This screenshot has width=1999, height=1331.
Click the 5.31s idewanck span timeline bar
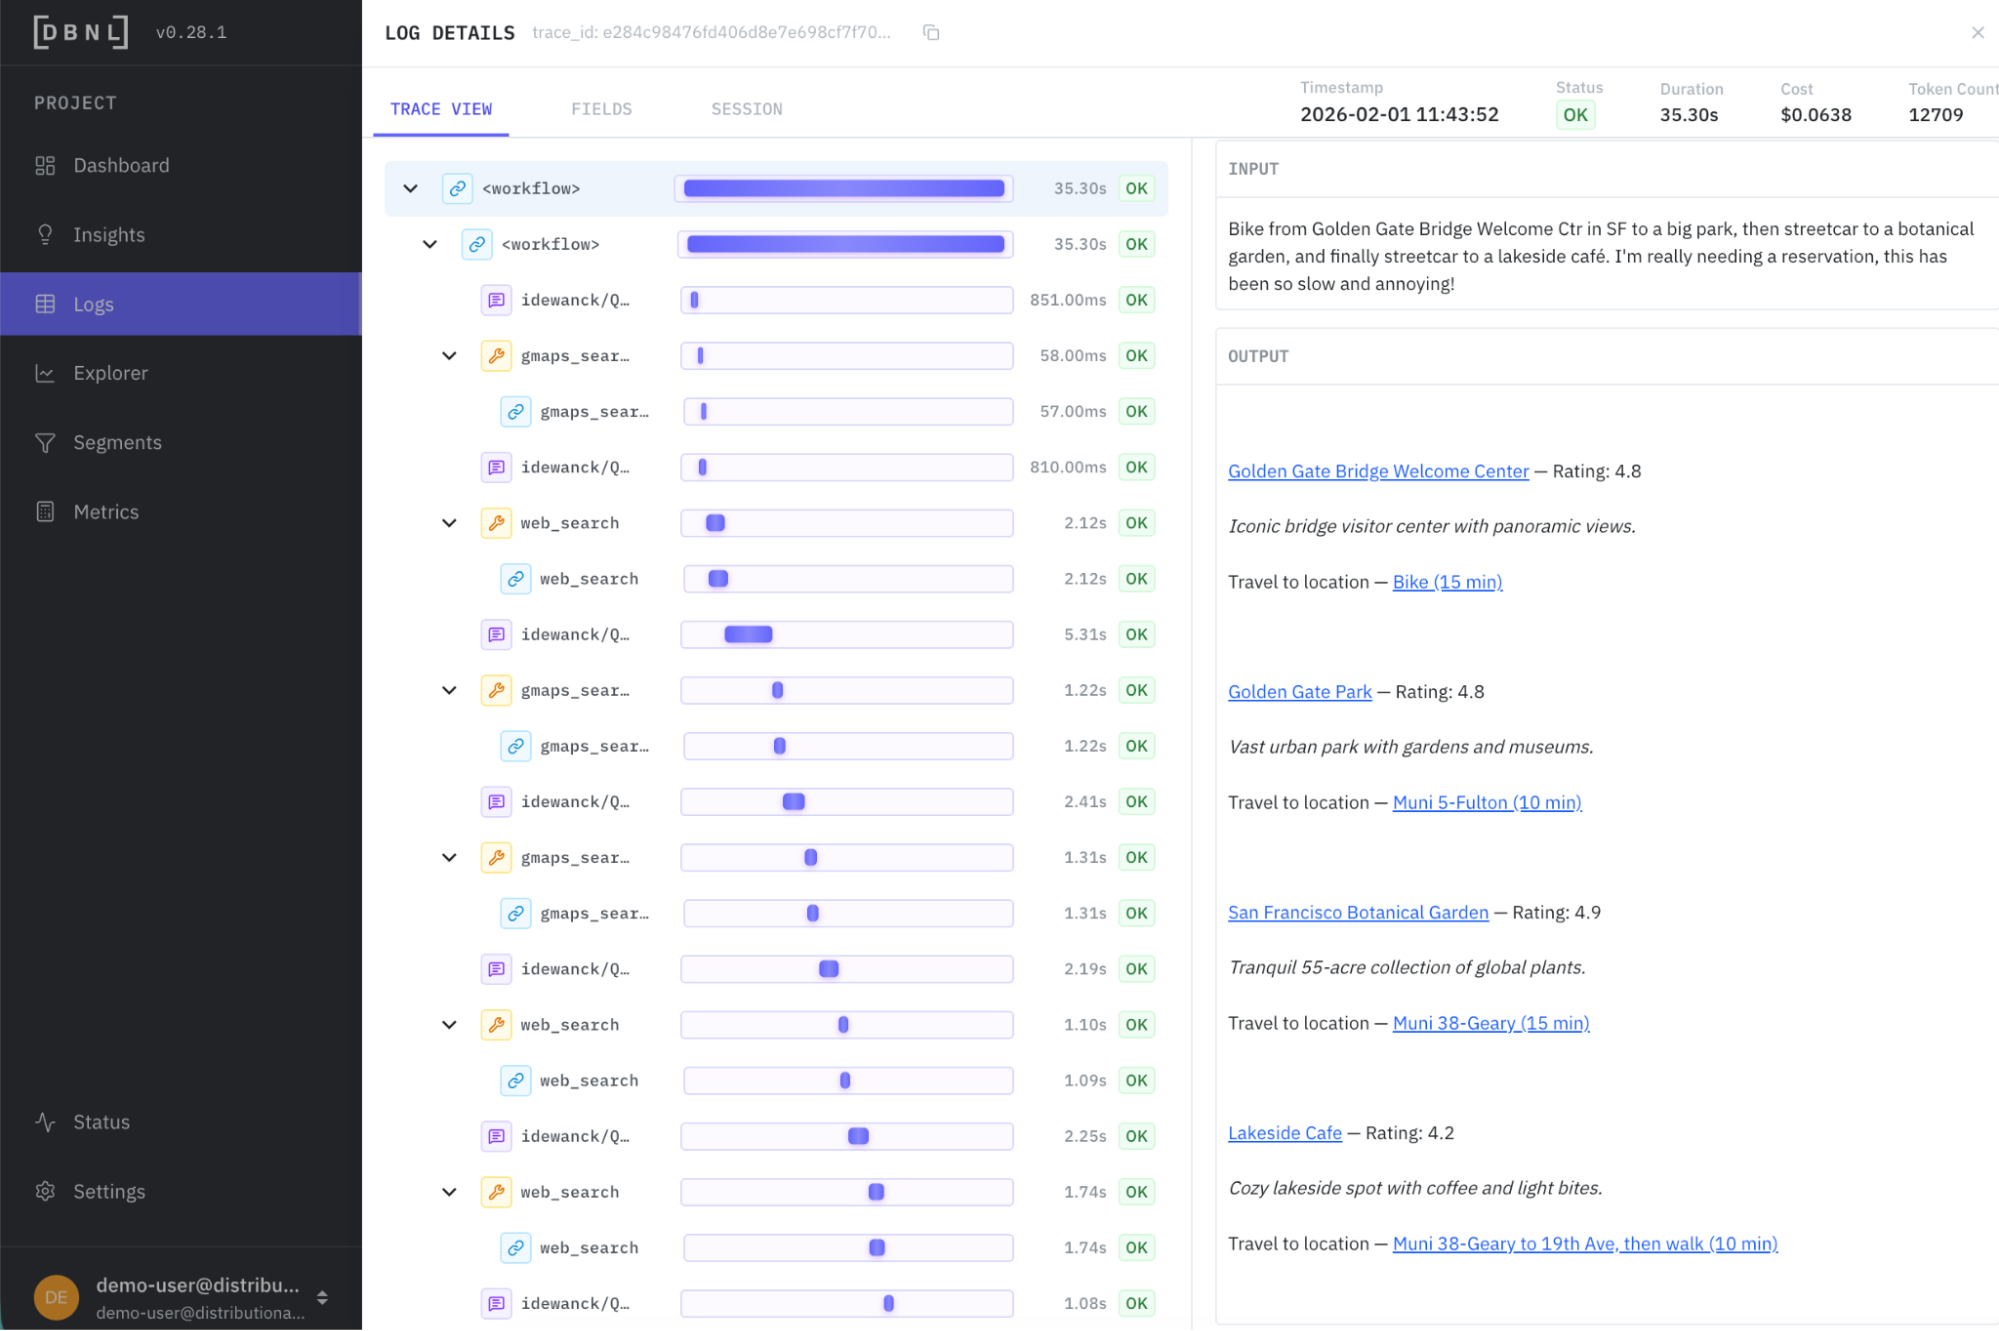tap(748, 634)
